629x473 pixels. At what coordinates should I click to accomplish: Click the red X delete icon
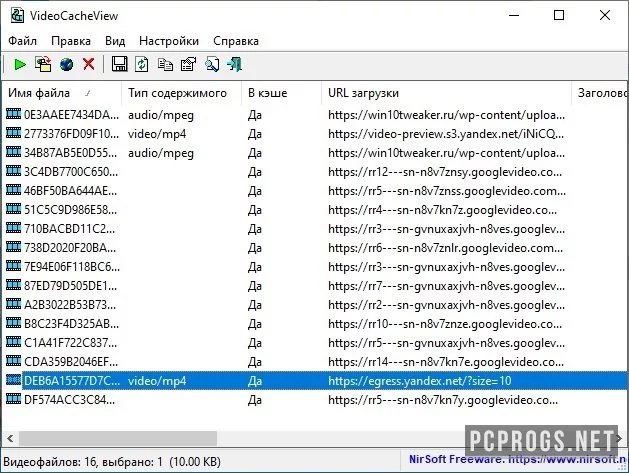pyautogui.click(x=89, y=64)
